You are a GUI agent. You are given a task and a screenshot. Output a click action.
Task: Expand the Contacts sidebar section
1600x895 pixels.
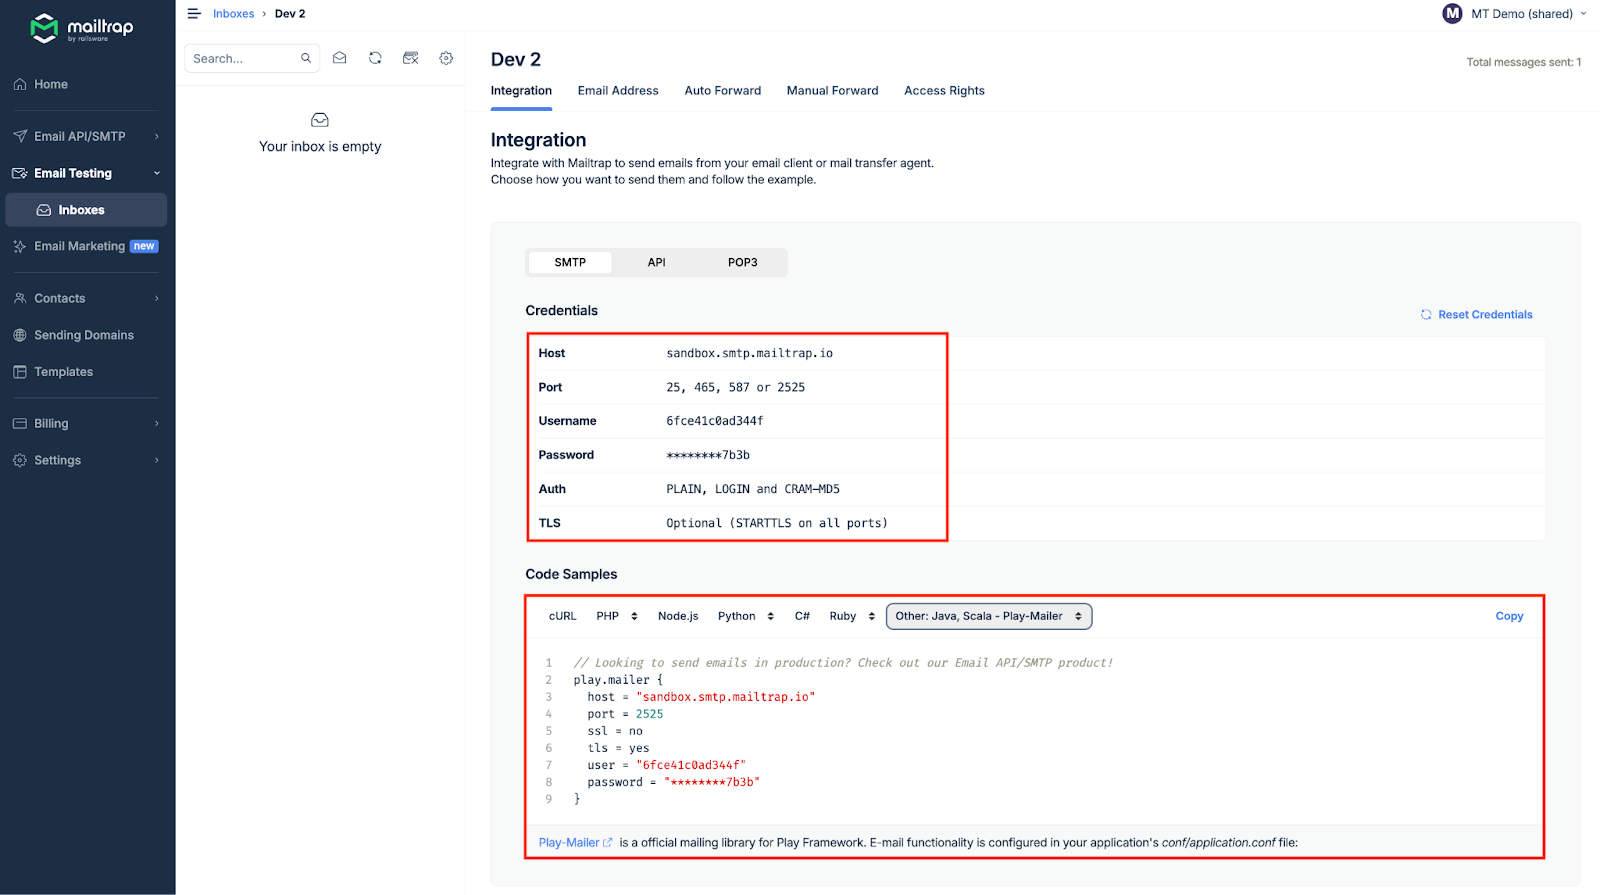(x=87, y=298)
